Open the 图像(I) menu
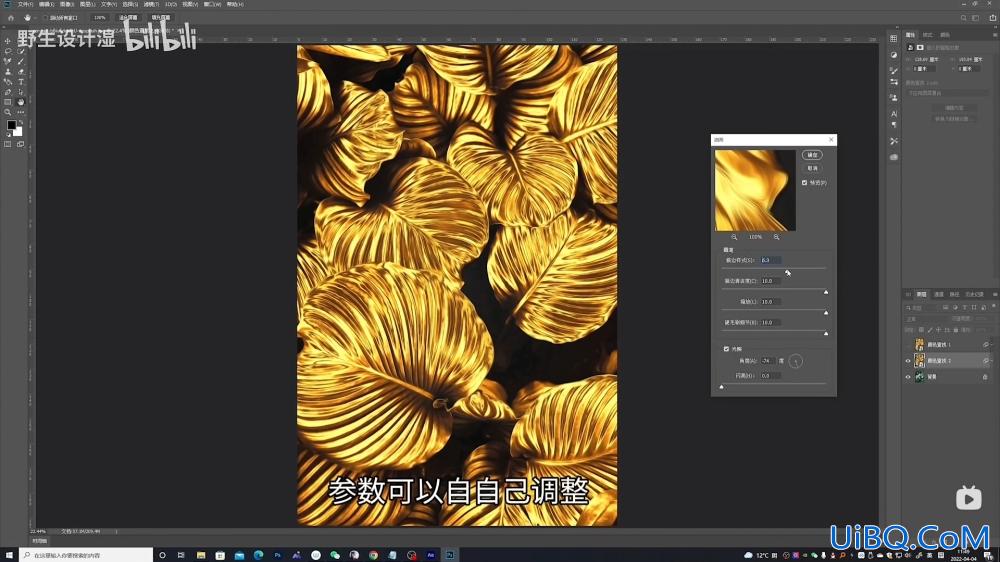Image resolution: width=1000 pixels, height=562 pixels. coord(67,4)
